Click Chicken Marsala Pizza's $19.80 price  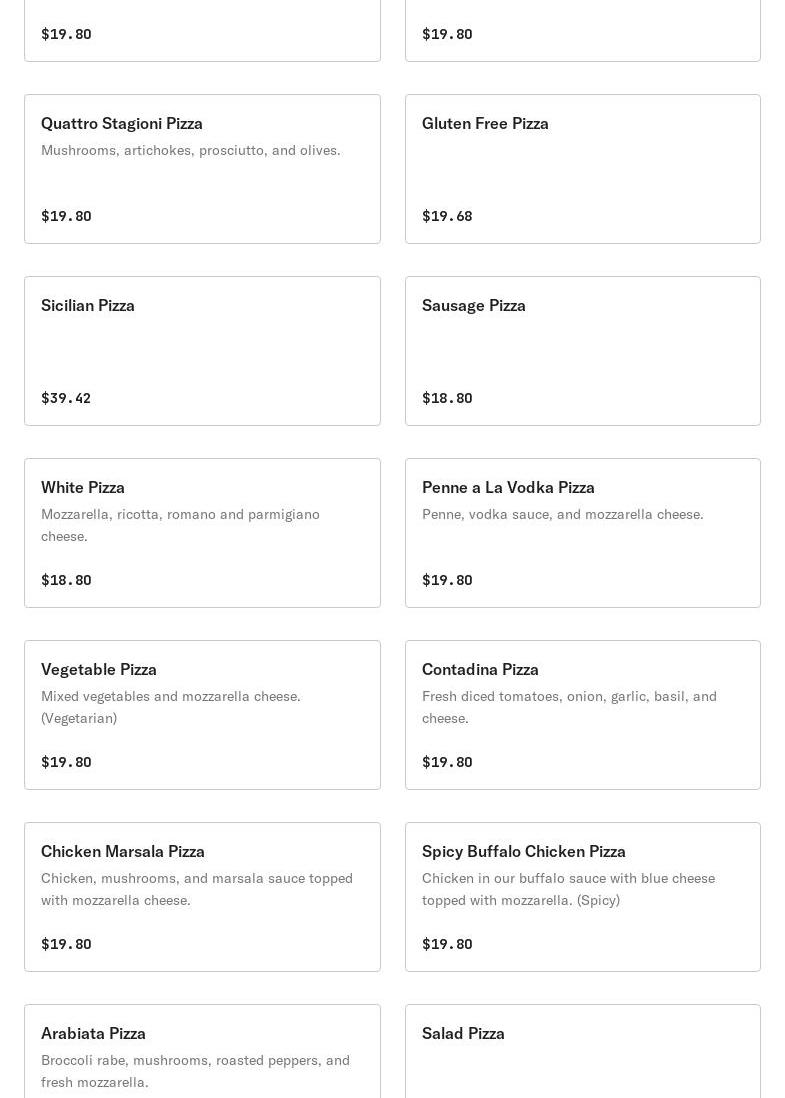(66, 944)
